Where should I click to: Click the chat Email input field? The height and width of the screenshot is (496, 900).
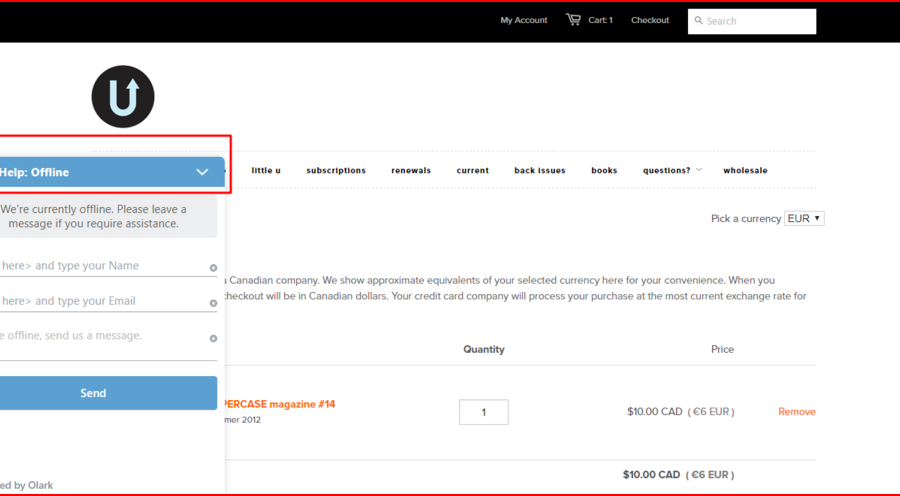coord(100,301)
